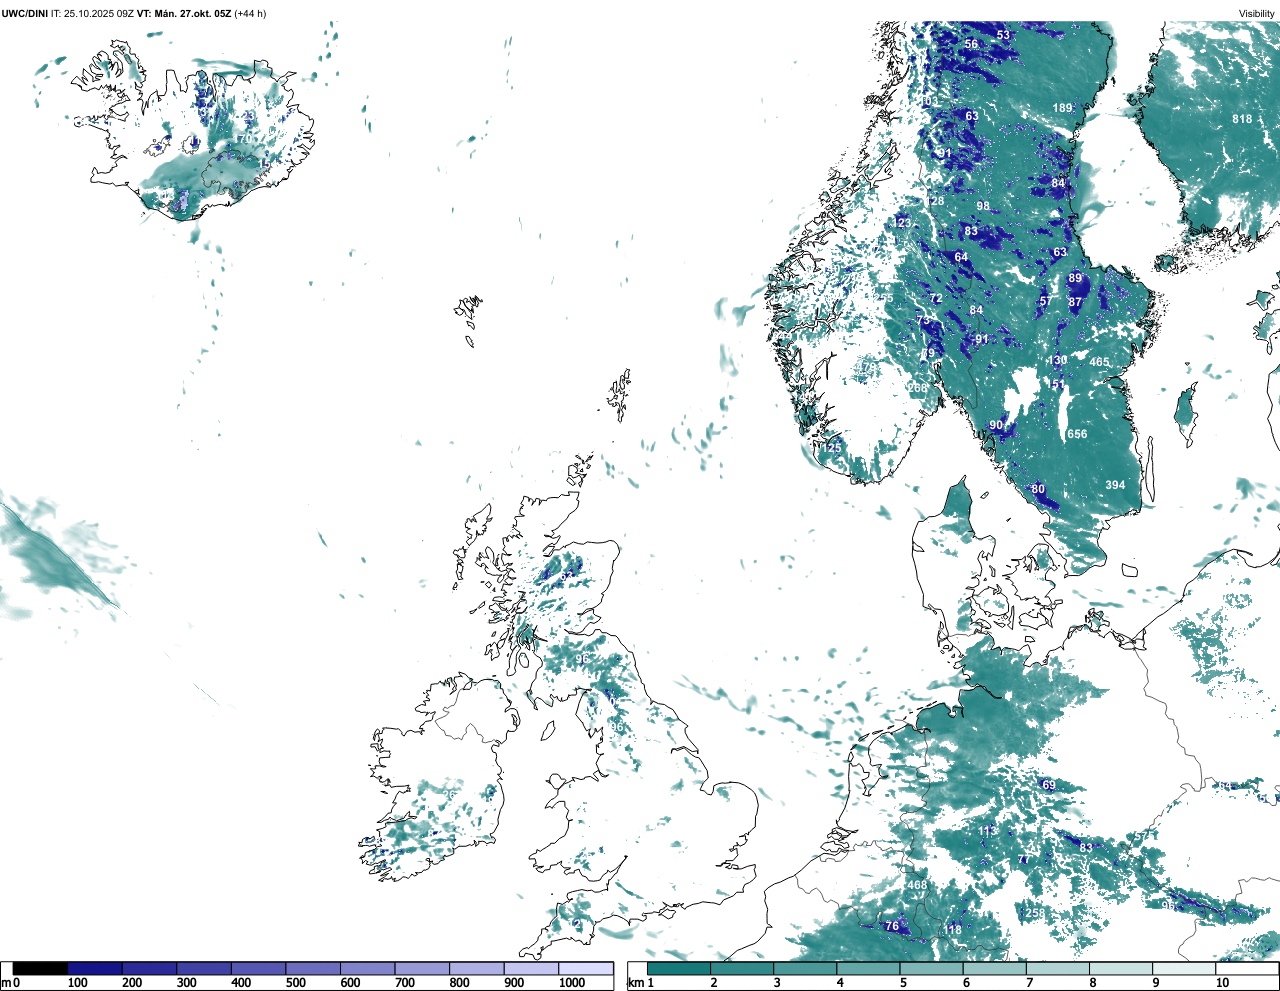Image resolution: width=1280 pixels, height=991 pixels.
Task: Click the 'Visibility' title label
Action: pyautogui.click(x=1257, y=14)
